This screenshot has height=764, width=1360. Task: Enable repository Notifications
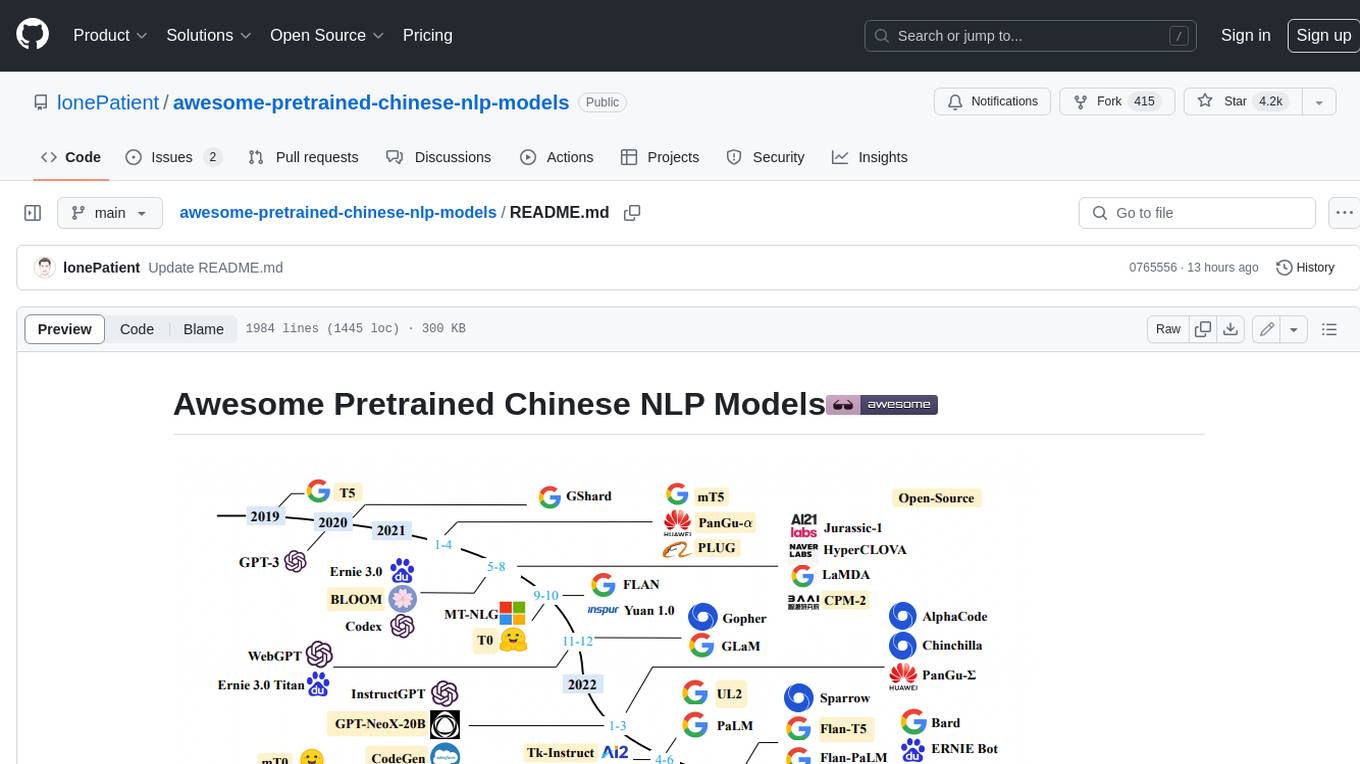[992, 102]
